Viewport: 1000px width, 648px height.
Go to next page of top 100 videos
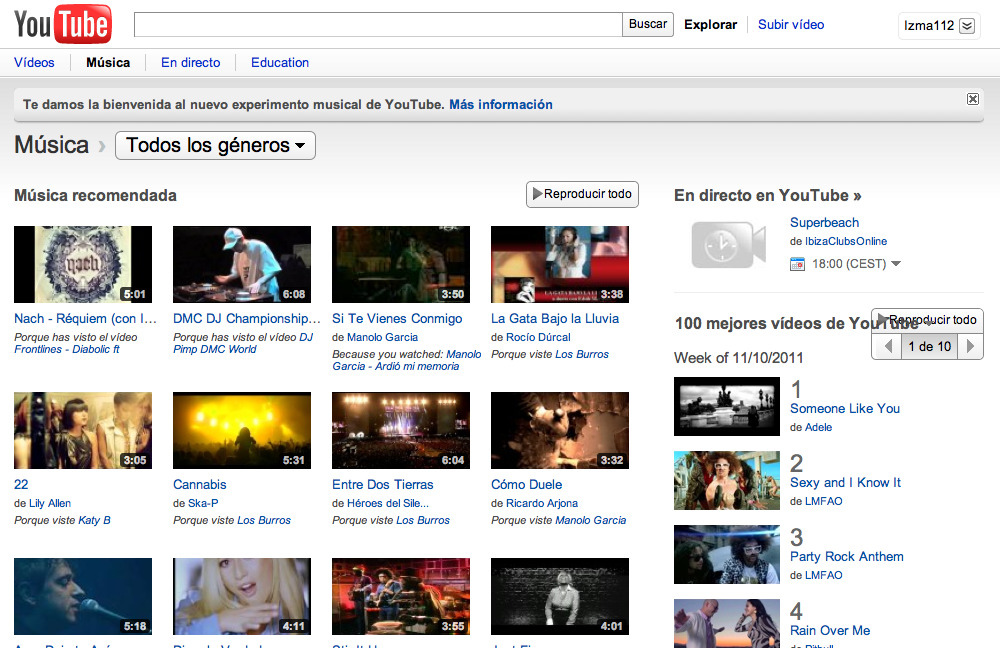click(970, 346)
